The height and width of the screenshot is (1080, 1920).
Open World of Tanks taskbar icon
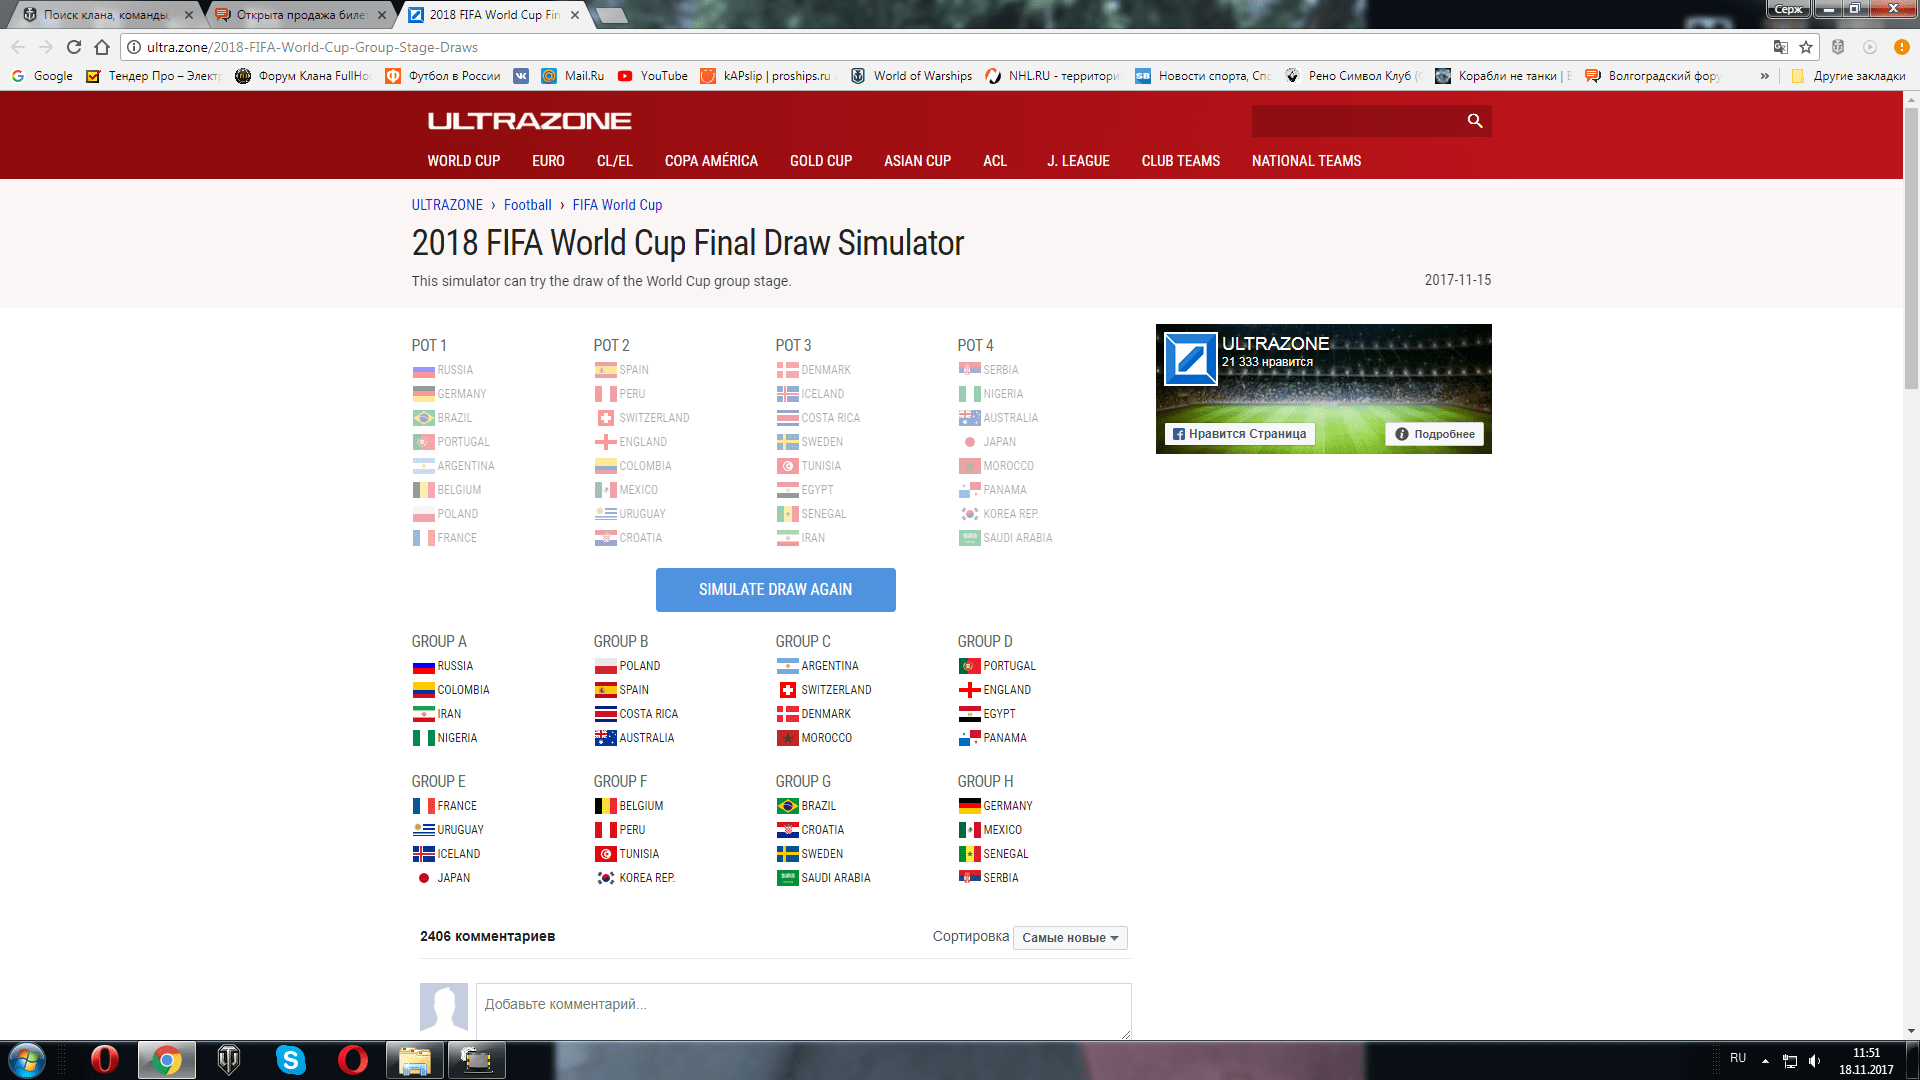229,1059
